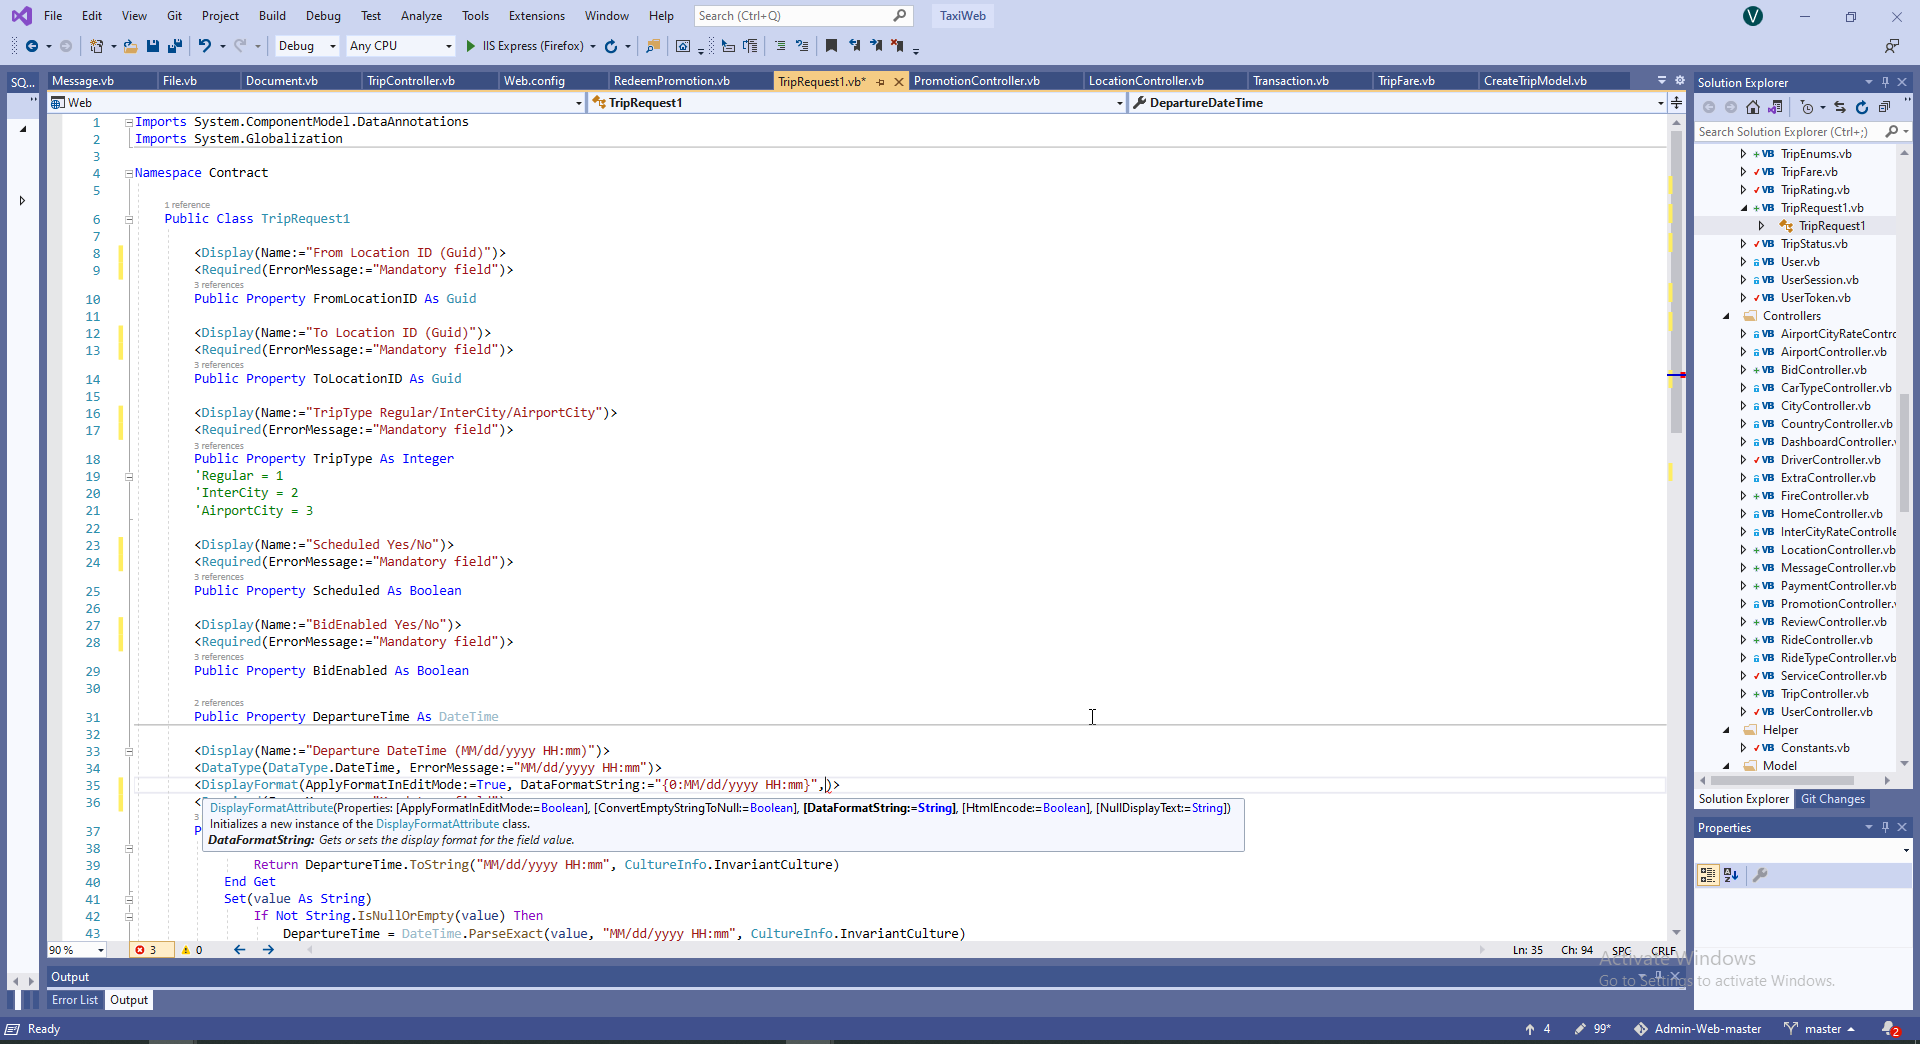Refresh the Solution Explorer
The height and width of the screenshot is (1044, 1920).
coord(1862,107)
